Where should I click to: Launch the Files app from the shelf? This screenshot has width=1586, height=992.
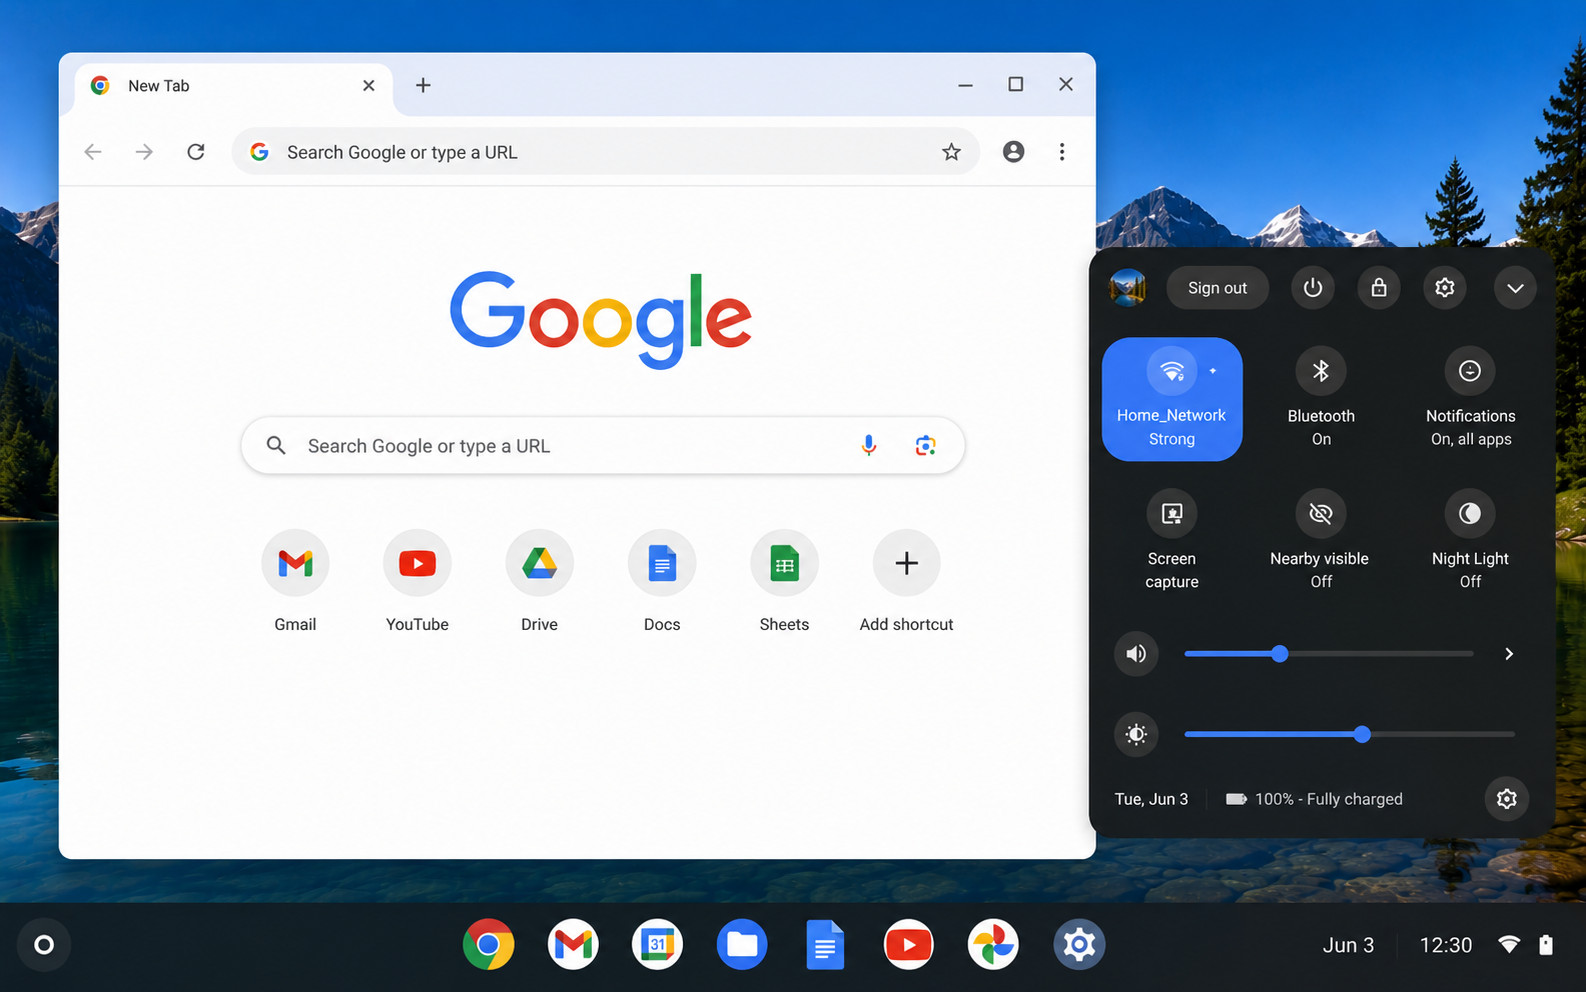pyautogui.click(x=742, y=945)
